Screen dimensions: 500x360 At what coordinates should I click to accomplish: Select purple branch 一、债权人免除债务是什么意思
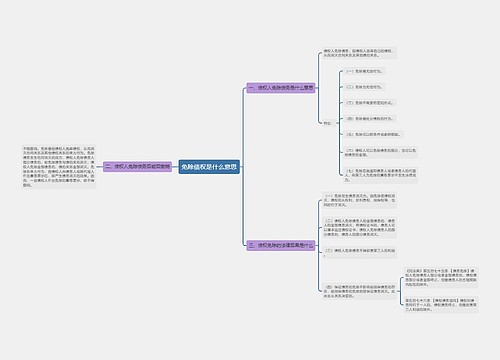(281, 88)
